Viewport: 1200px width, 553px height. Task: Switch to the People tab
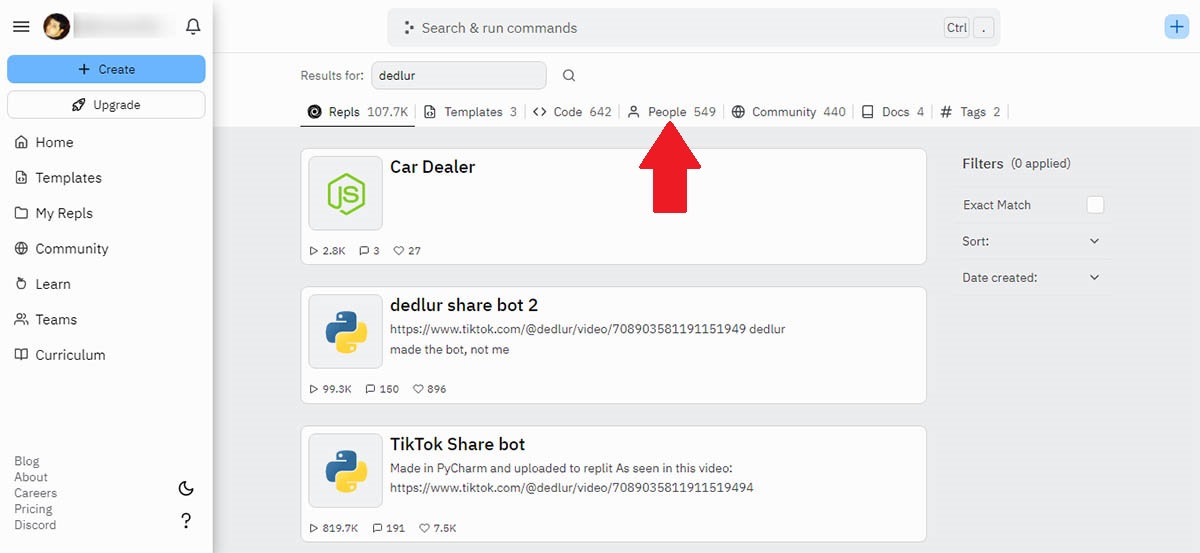(x=666, y=112)
